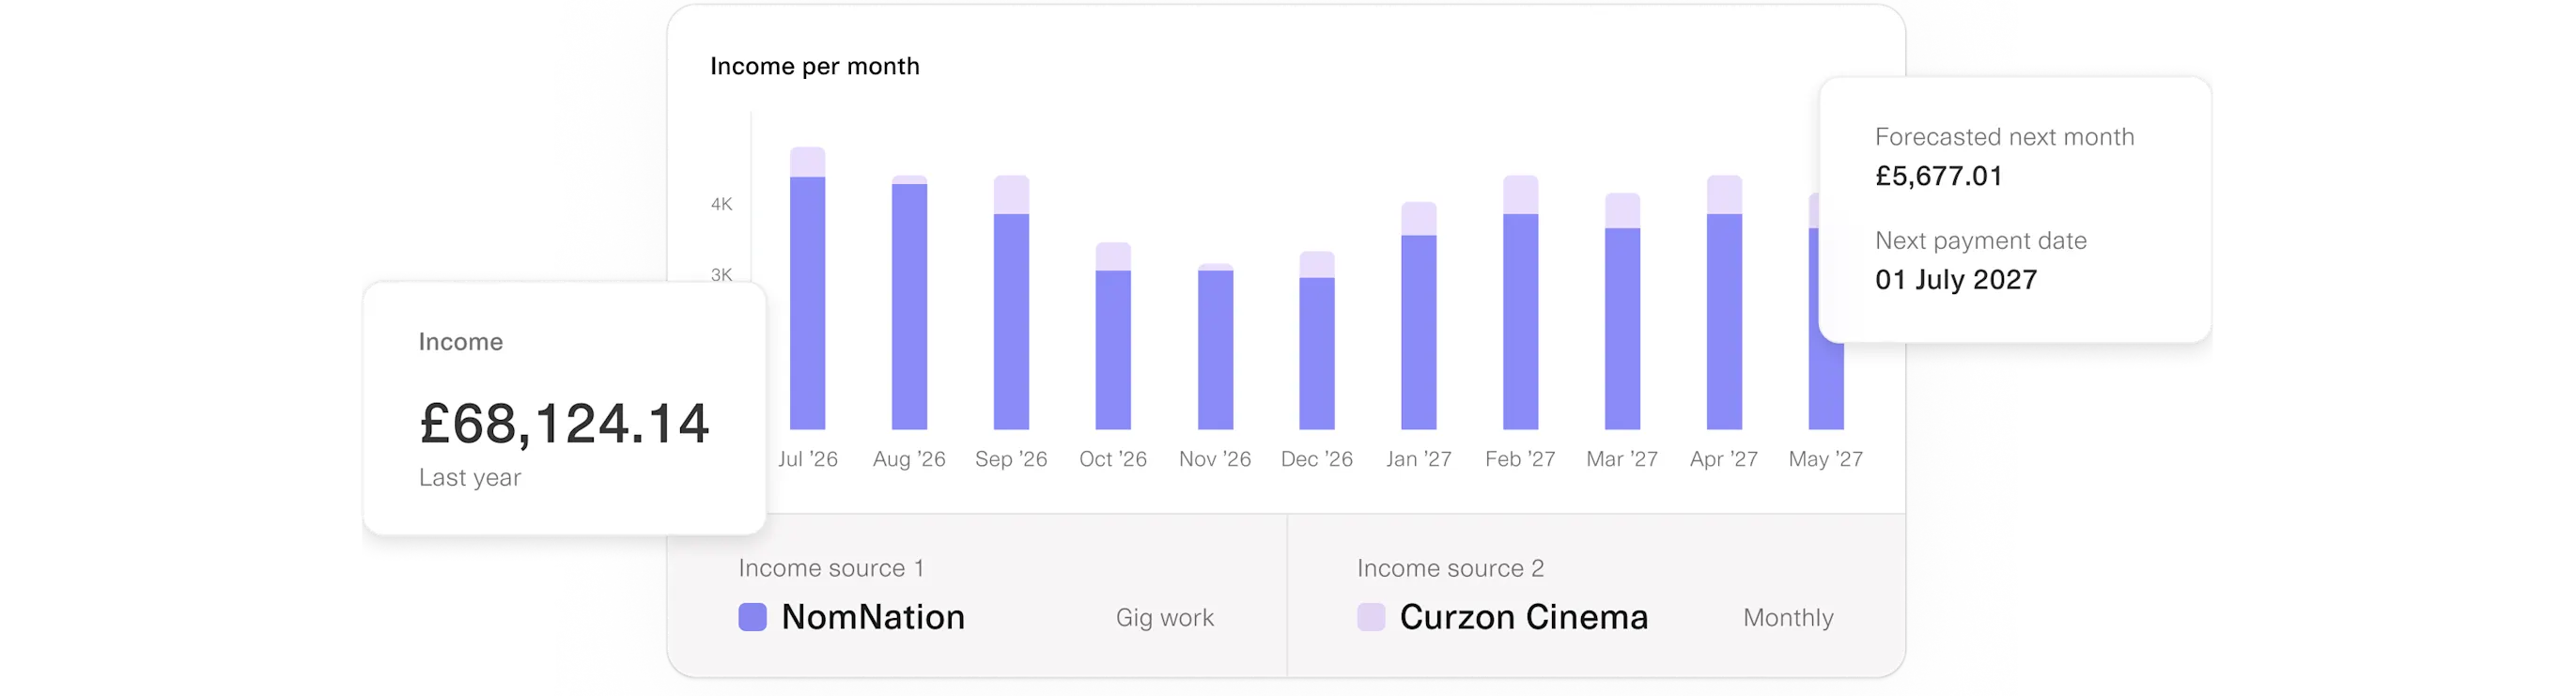Select the Jul '26 income bar
The width and height of the screenshot is (2576, 696).
(808, 288)
